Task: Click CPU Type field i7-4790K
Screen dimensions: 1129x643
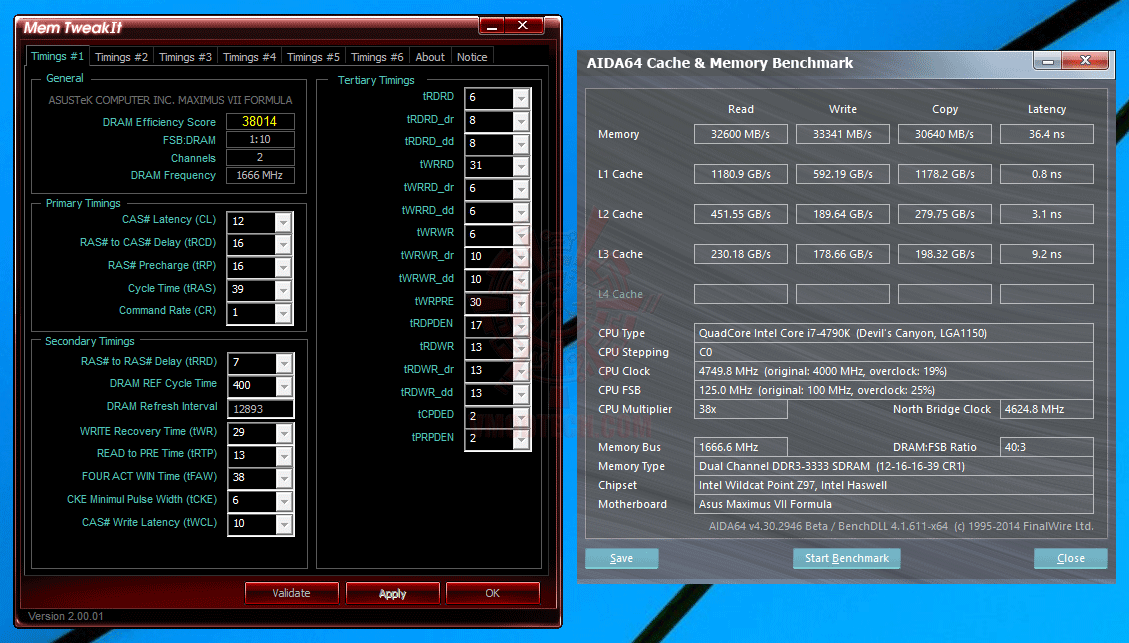Action: click(x=894, y=333)
